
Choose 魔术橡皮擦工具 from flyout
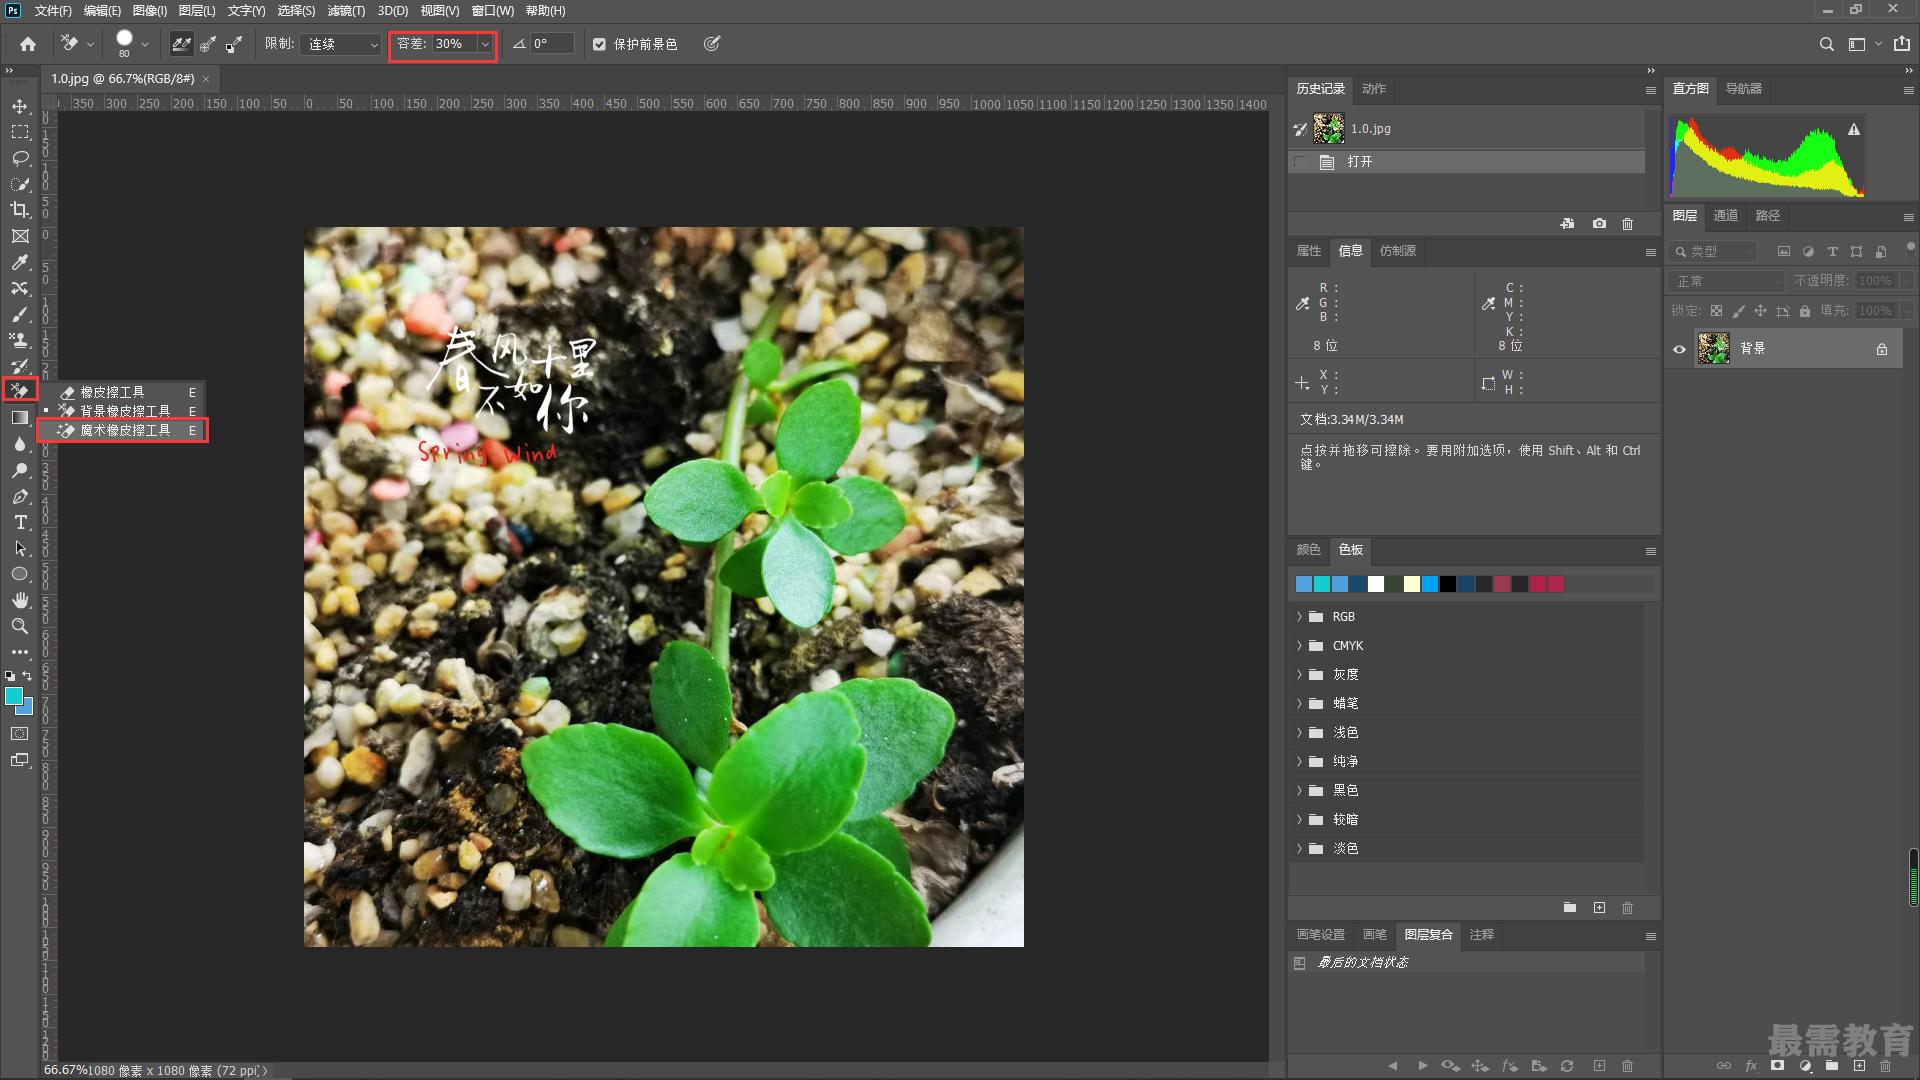pyautogui.click(x=123, y=431)
